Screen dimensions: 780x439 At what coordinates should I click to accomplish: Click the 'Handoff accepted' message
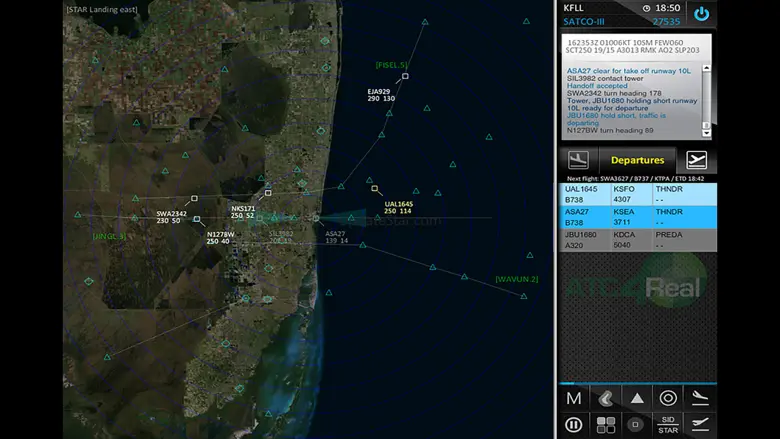point(597,86)
